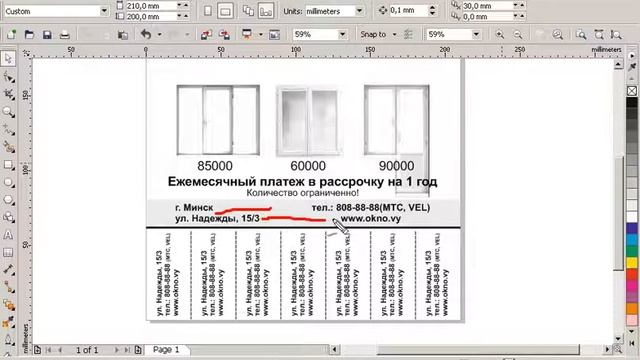
Task: Pick the No Color swatch
Action: 632,91
